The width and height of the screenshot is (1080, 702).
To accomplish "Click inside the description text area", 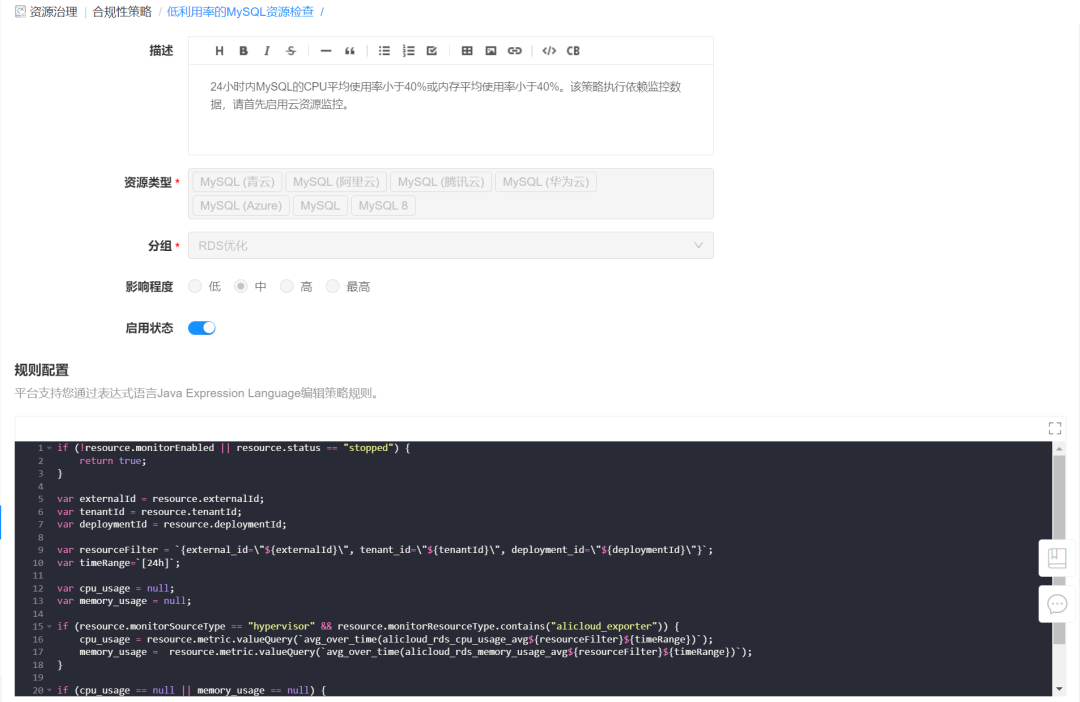I will 450,110.
